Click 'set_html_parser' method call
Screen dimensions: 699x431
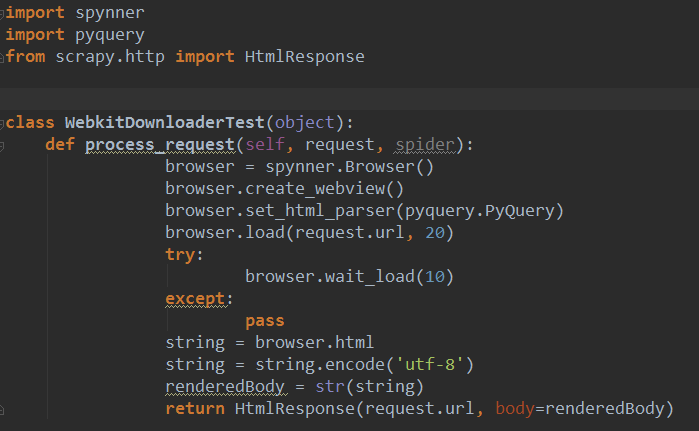tap(320, 211)
